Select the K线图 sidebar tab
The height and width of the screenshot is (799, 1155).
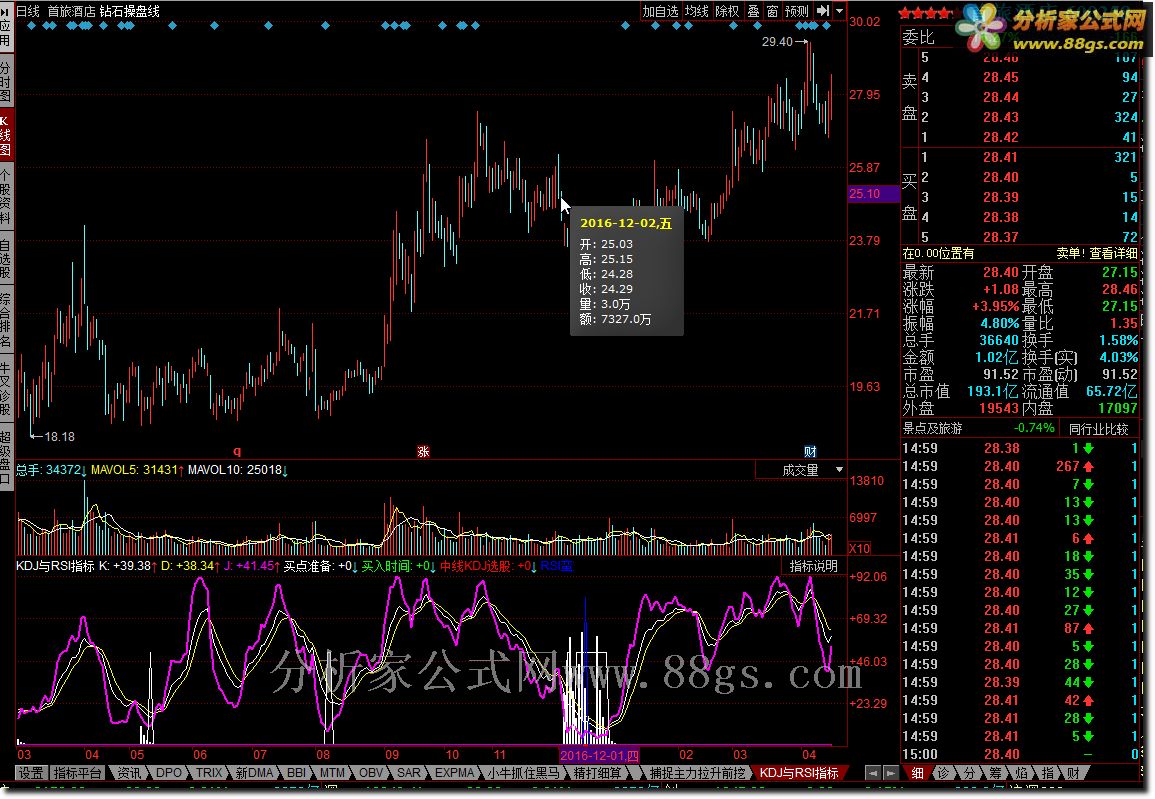coord(6,135)
